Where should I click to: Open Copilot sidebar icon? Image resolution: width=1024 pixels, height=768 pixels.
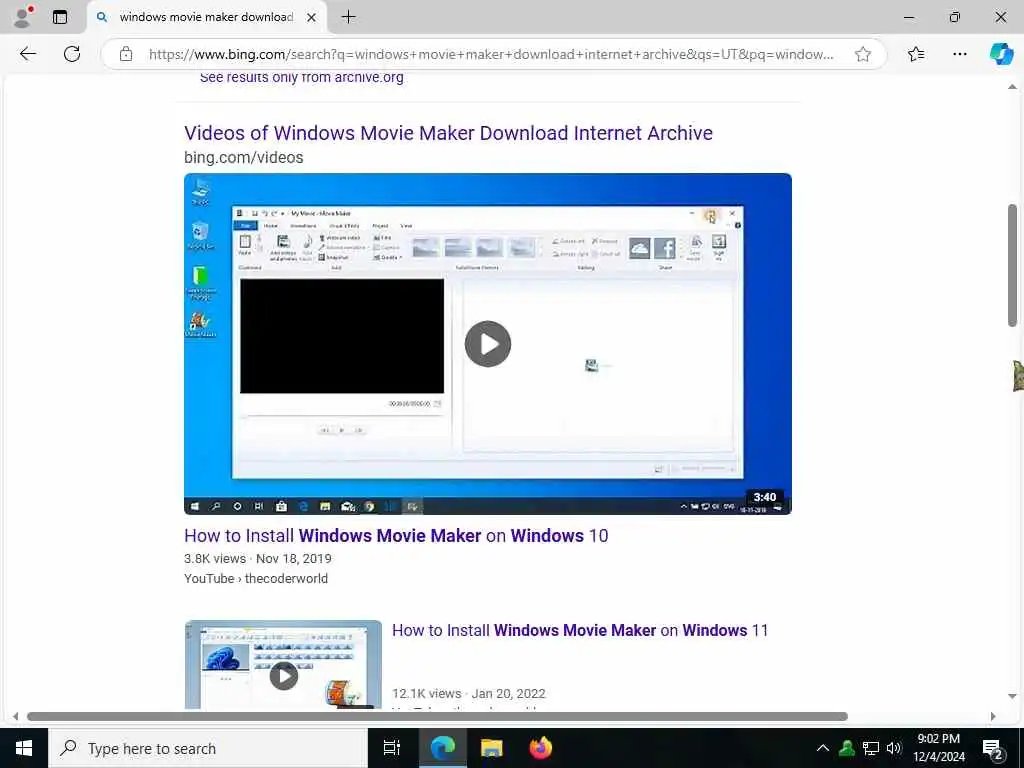[1000, 54]
